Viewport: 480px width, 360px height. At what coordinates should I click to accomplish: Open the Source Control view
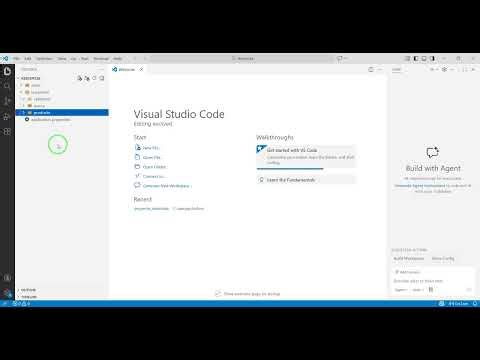point(7,101)
